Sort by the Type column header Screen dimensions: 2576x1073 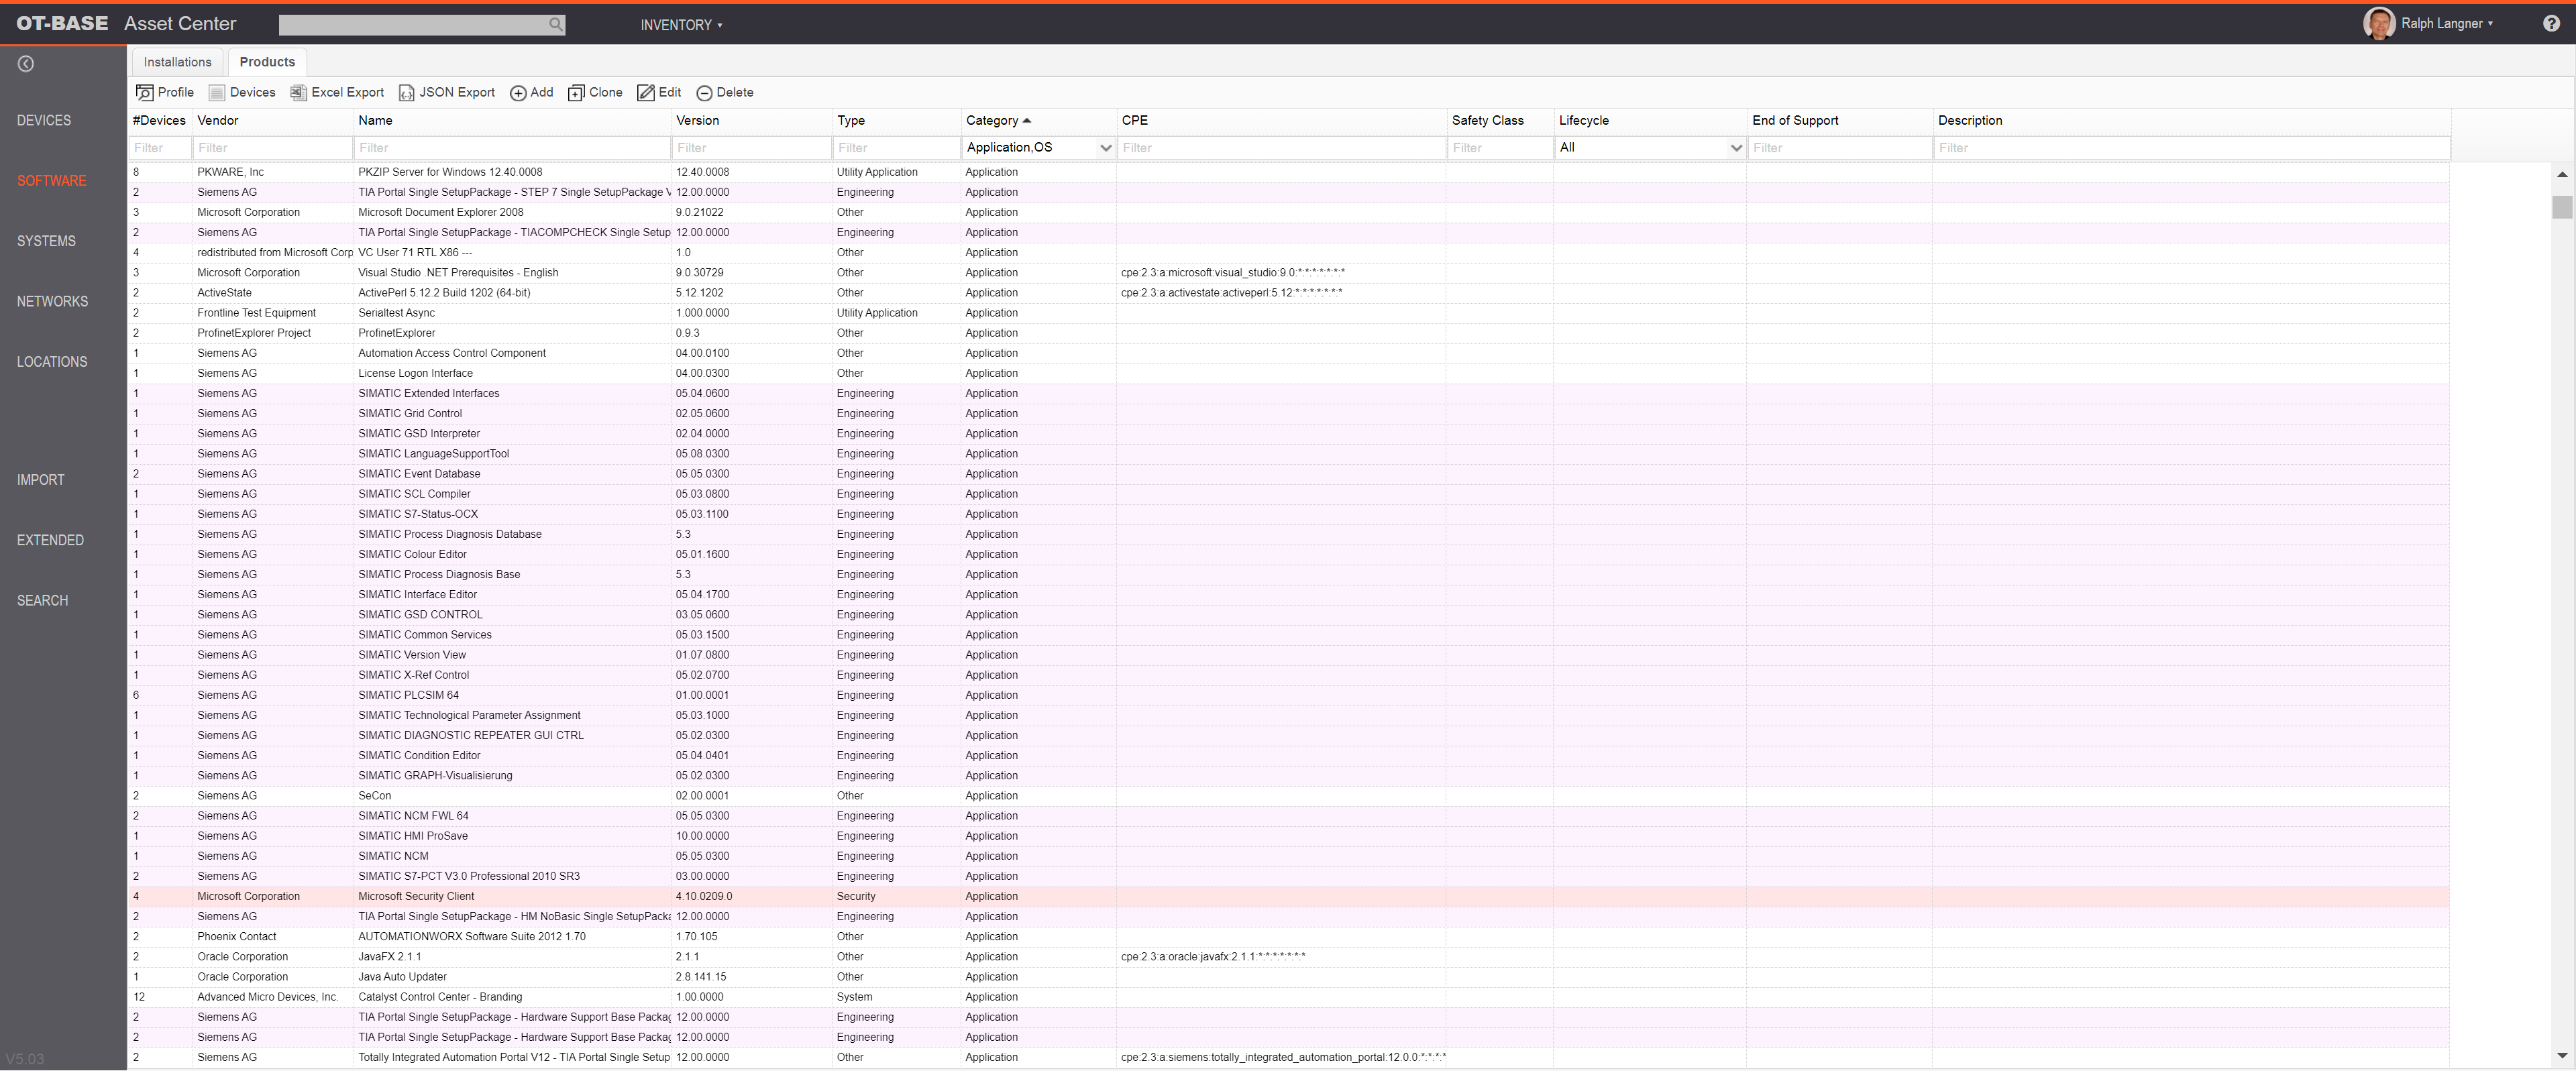coord(851,121)
